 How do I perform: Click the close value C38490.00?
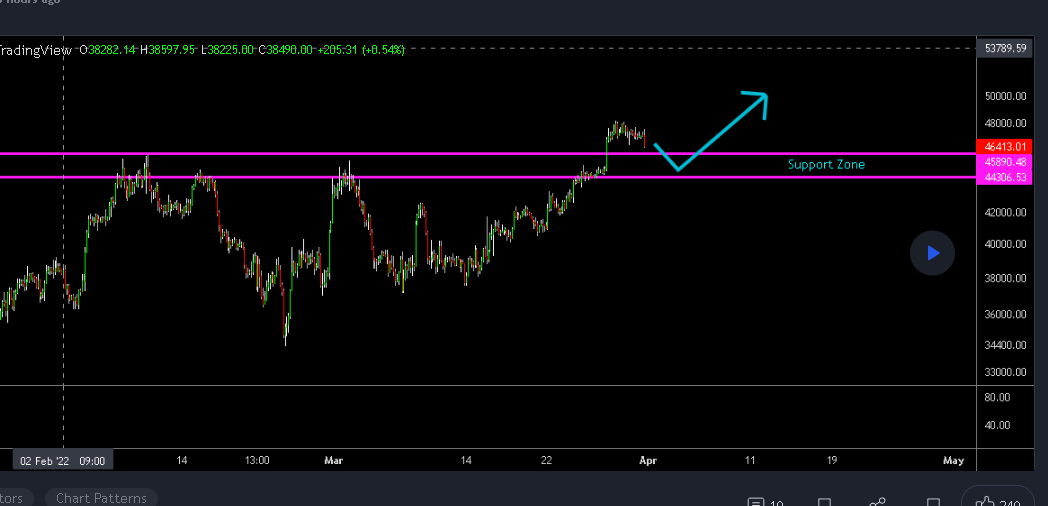[x=286, y=49]
